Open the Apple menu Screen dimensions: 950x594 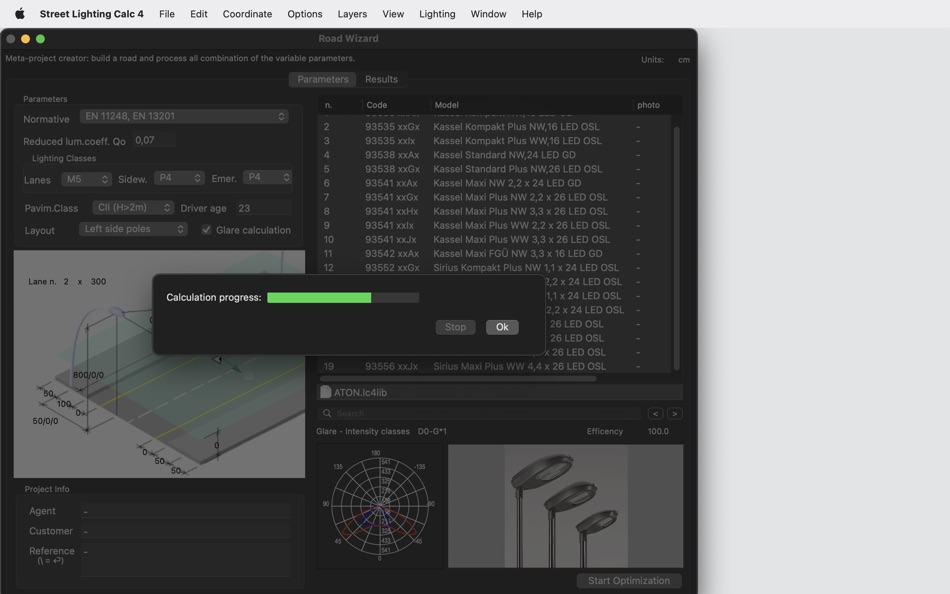click(19, 13)
